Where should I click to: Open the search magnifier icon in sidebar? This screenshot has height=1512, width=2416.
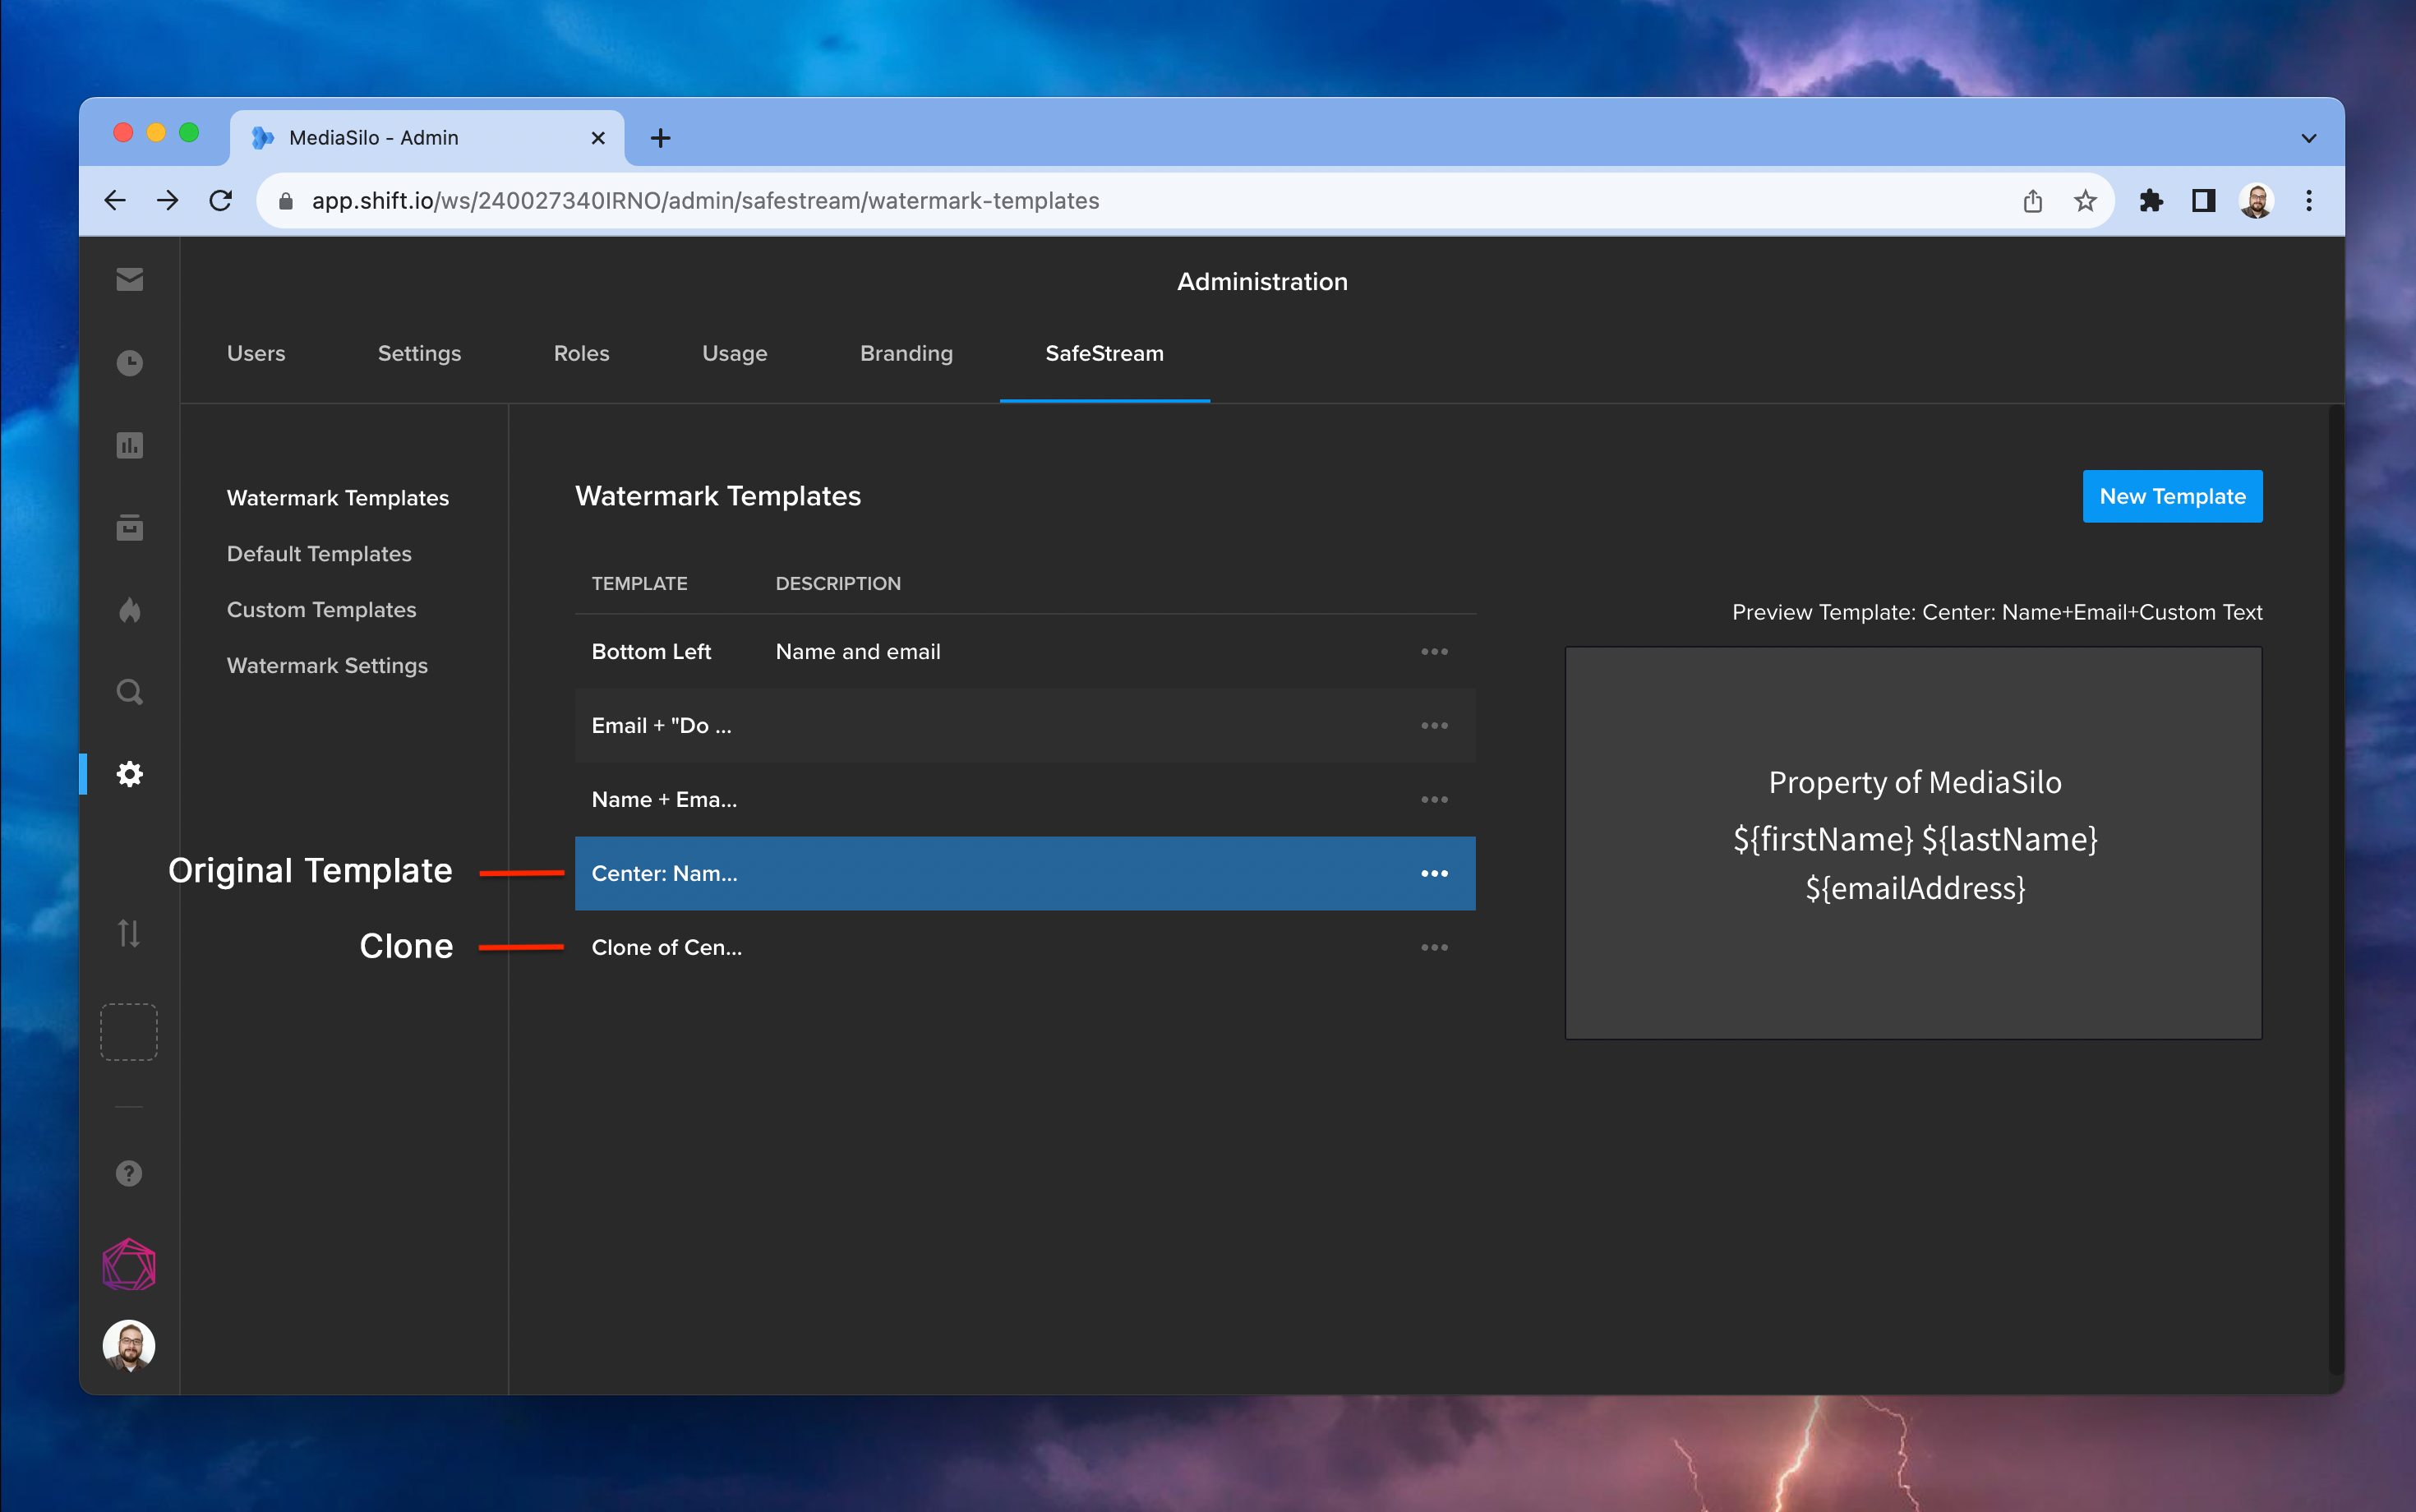[129, 692]
